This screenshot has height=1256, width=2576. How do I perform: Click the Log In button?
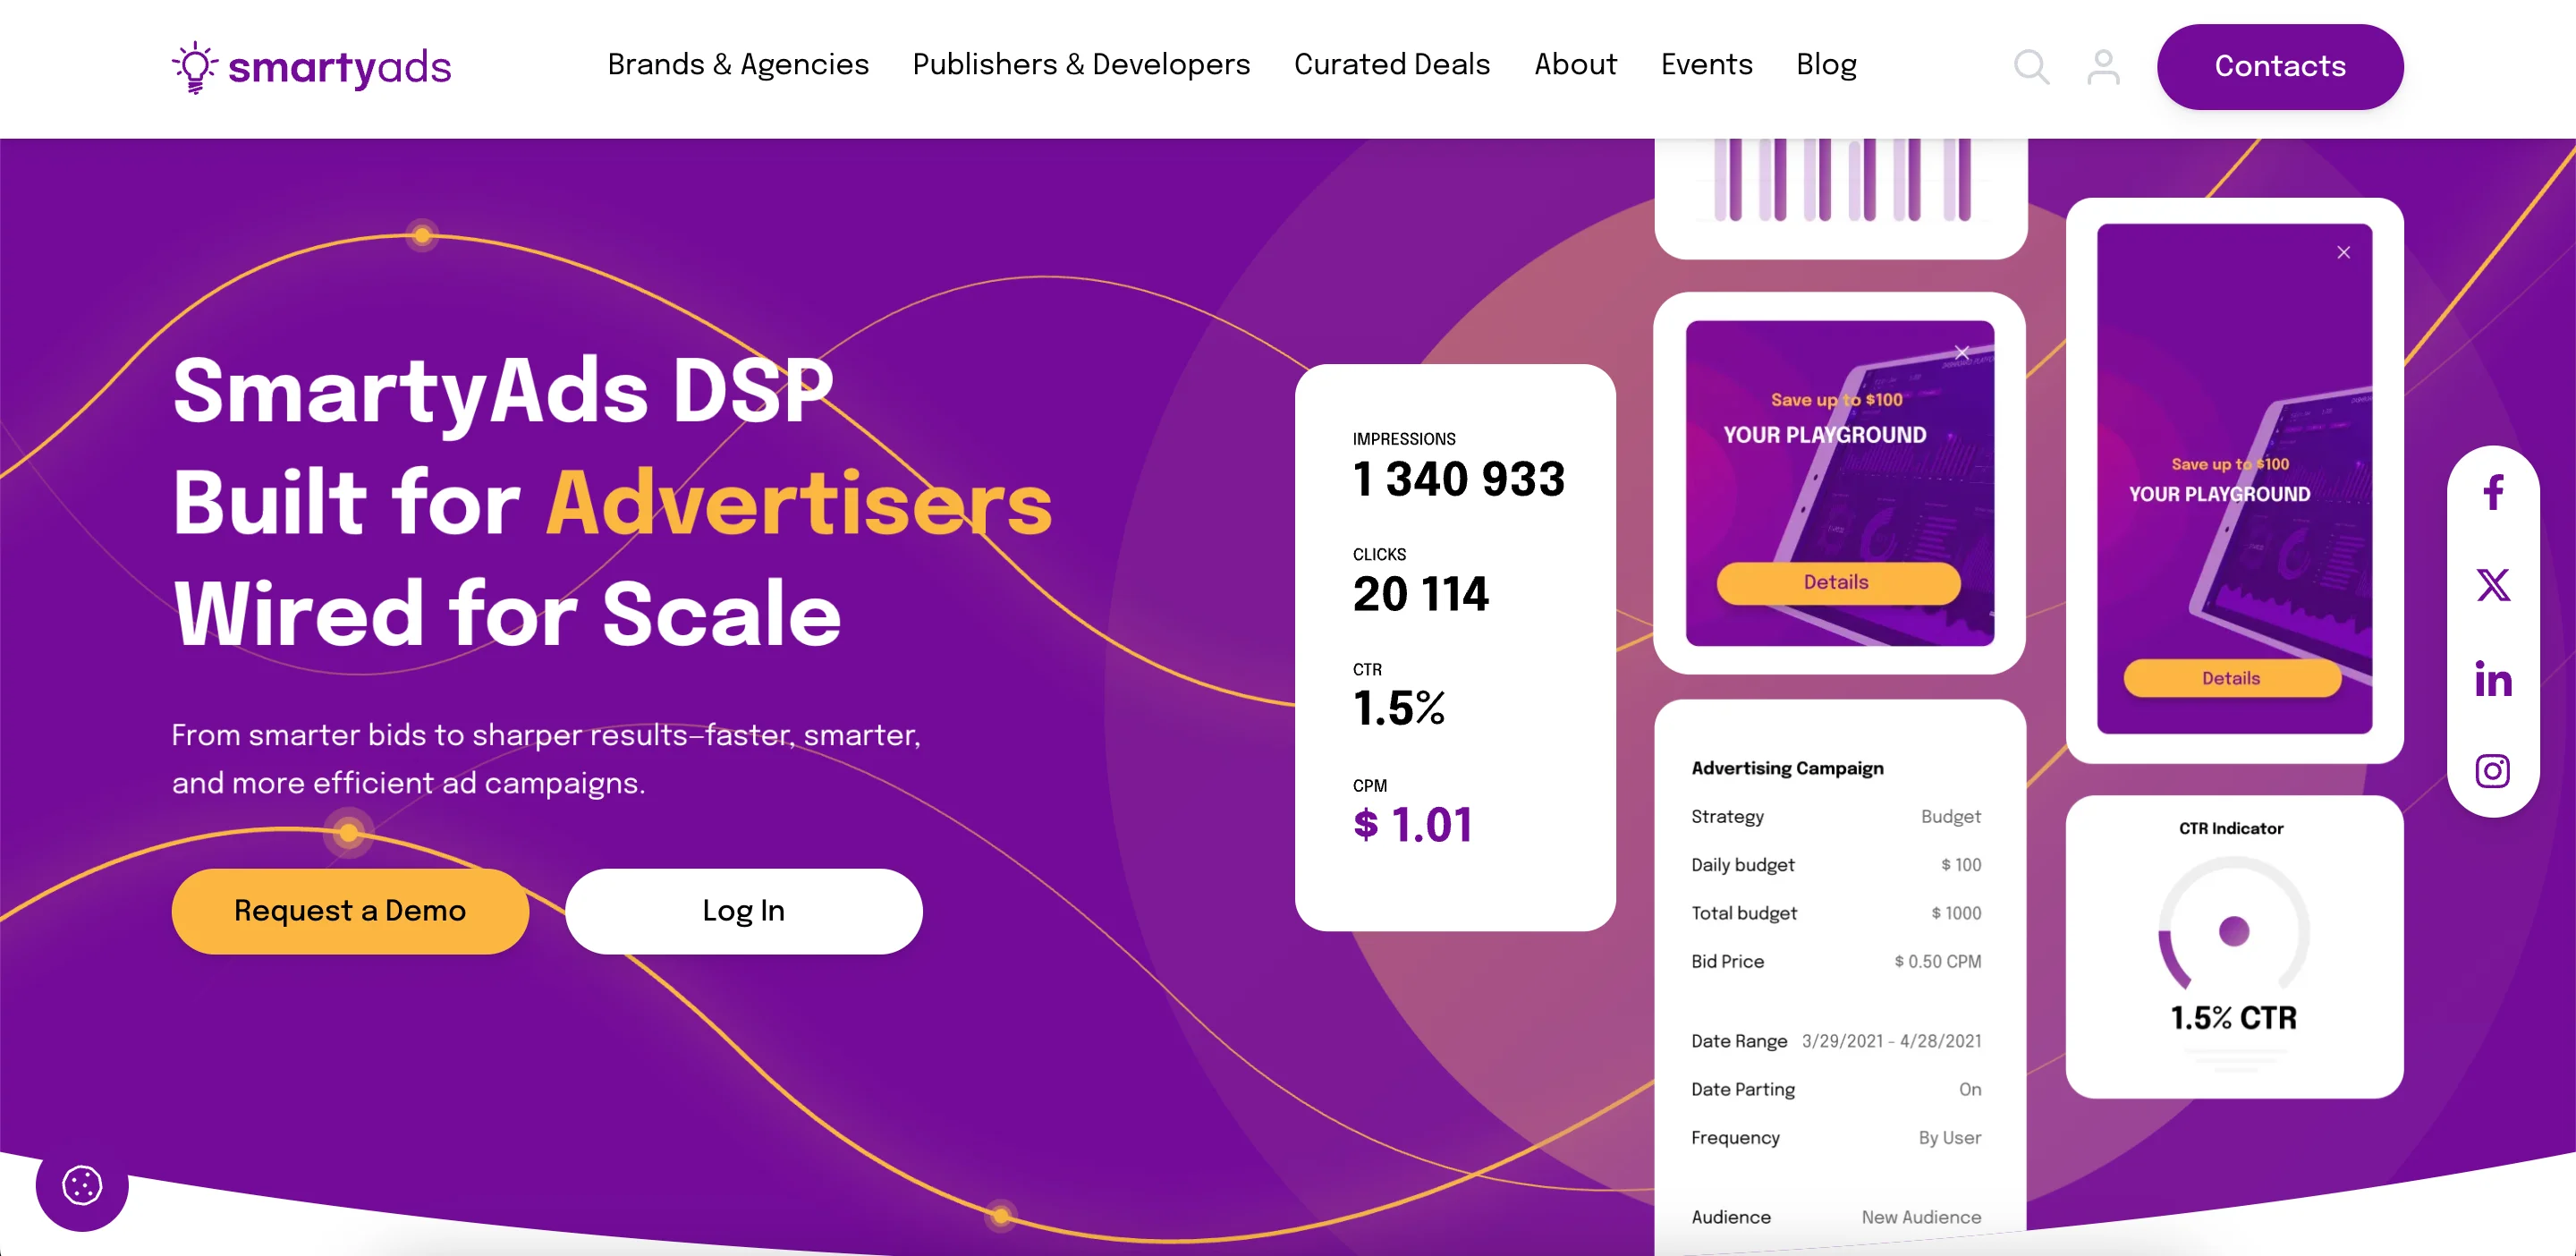click(744, 911)
